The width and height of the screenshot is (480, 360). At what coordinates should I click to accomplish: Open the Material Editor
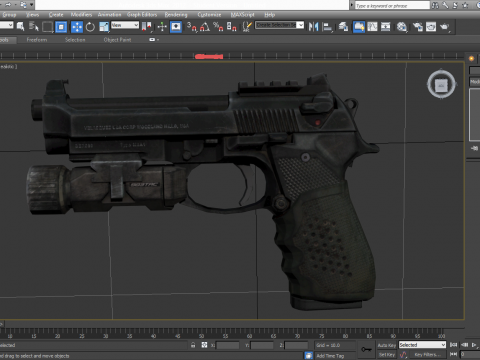(402, 27)
